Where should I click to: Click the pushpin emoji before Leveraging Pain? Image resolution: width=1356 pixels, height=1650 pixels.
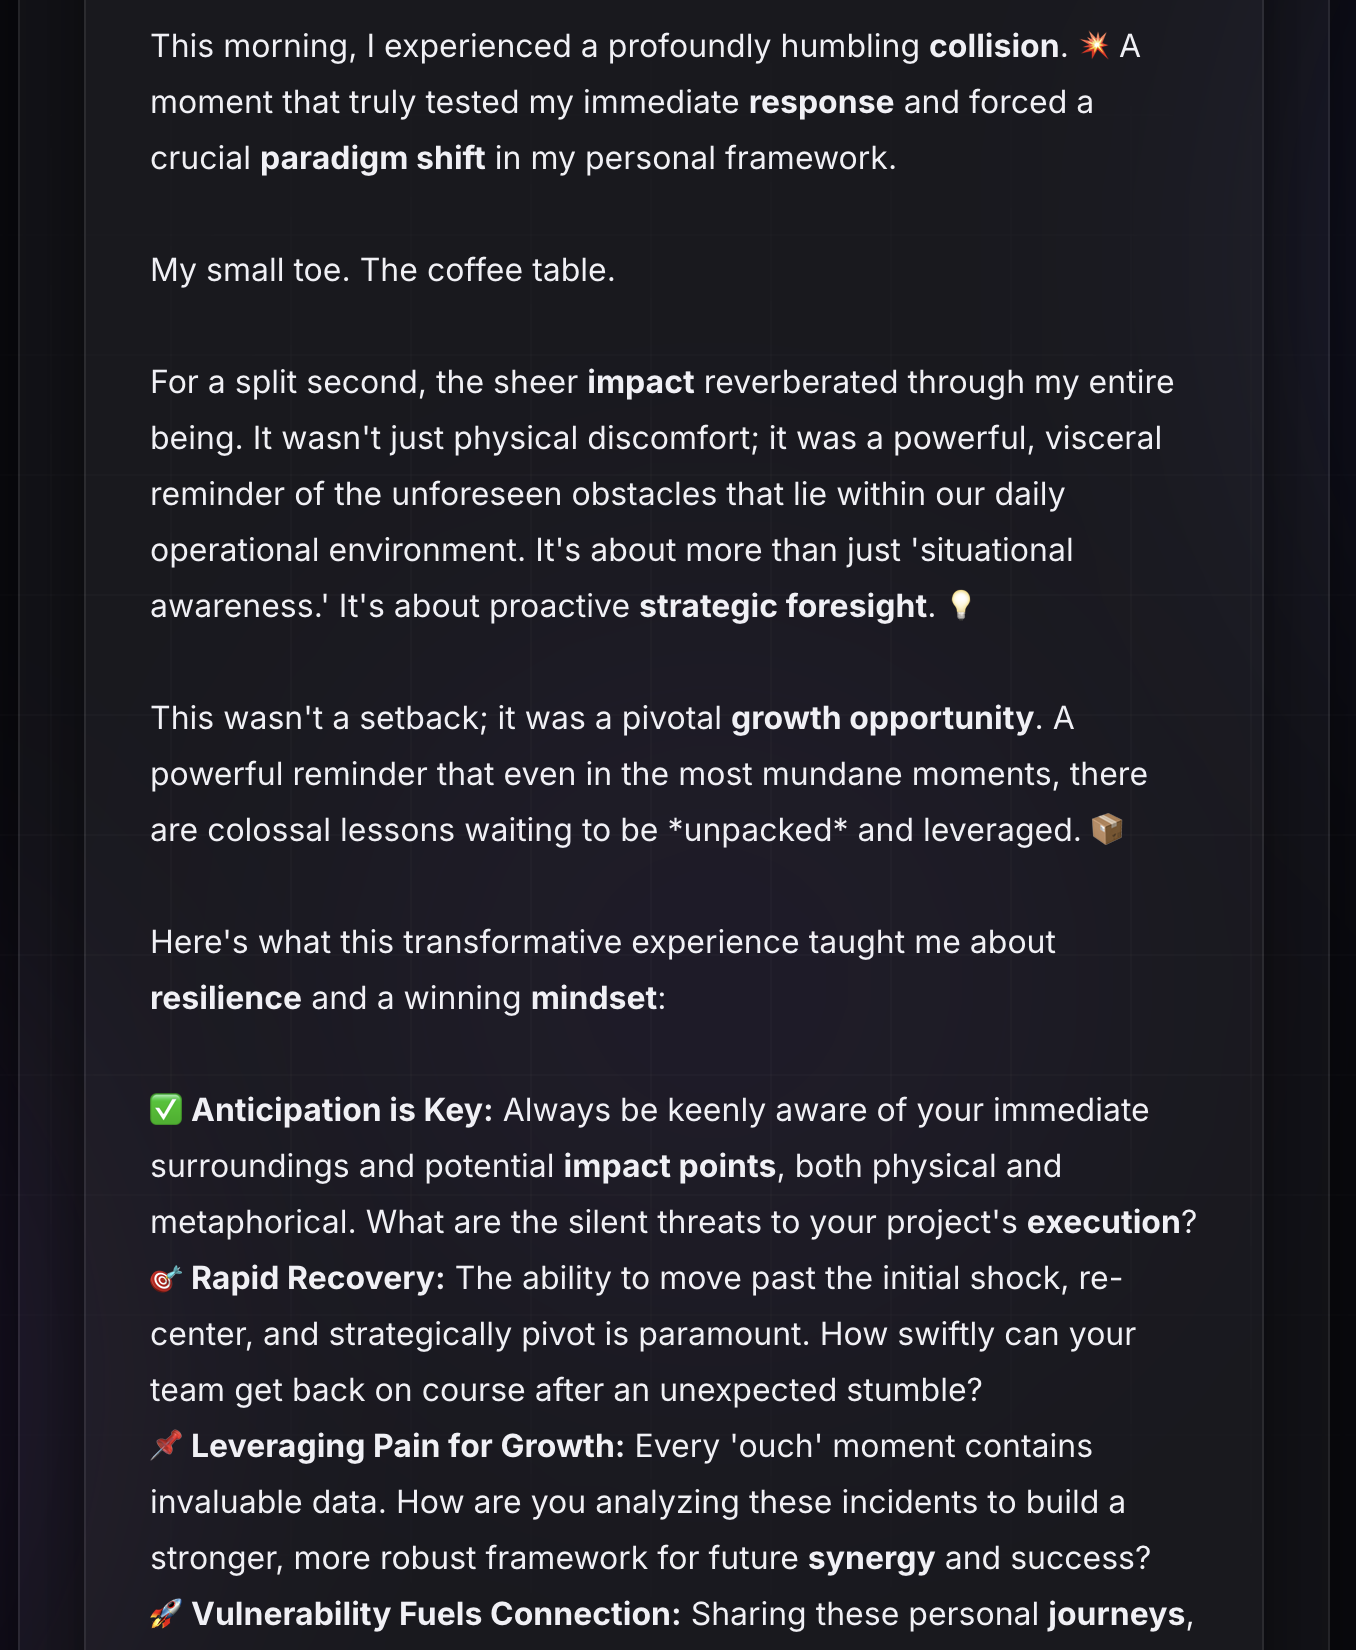coord(166,1445)
